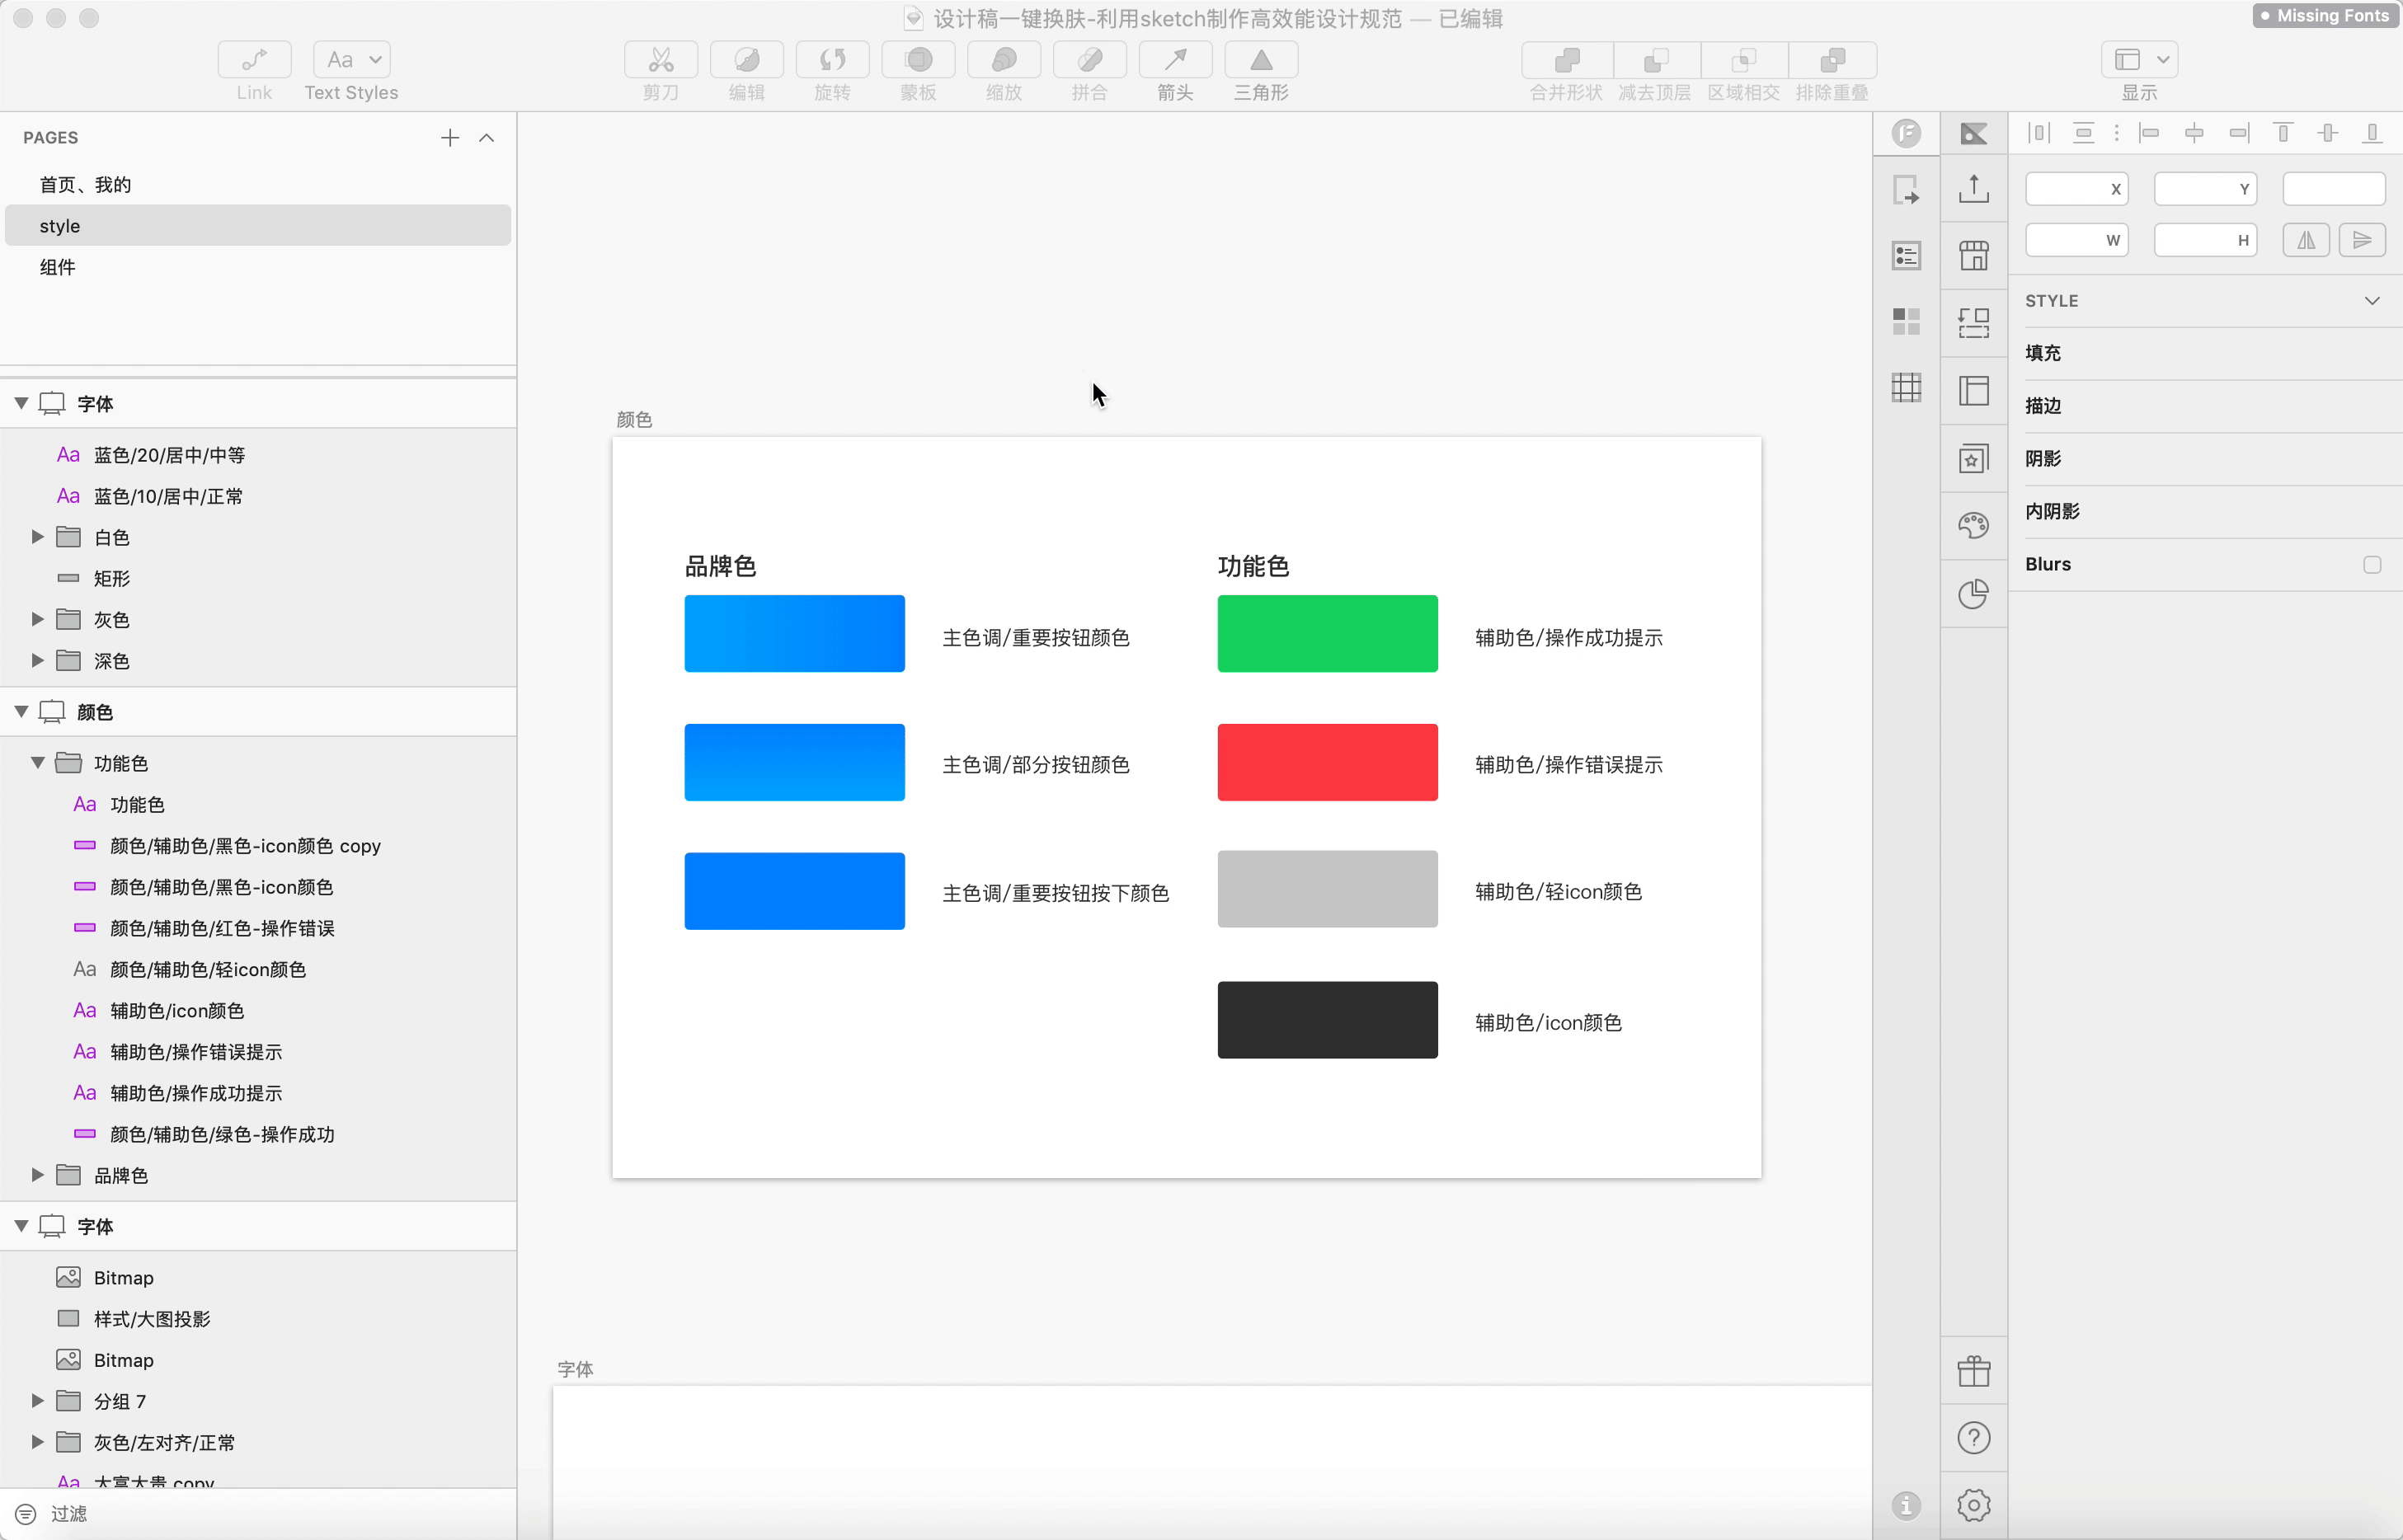This screenshot has height=1540, width=2403.
Task: Enable the Blurs checkbox
Action: click(2371, 564)
